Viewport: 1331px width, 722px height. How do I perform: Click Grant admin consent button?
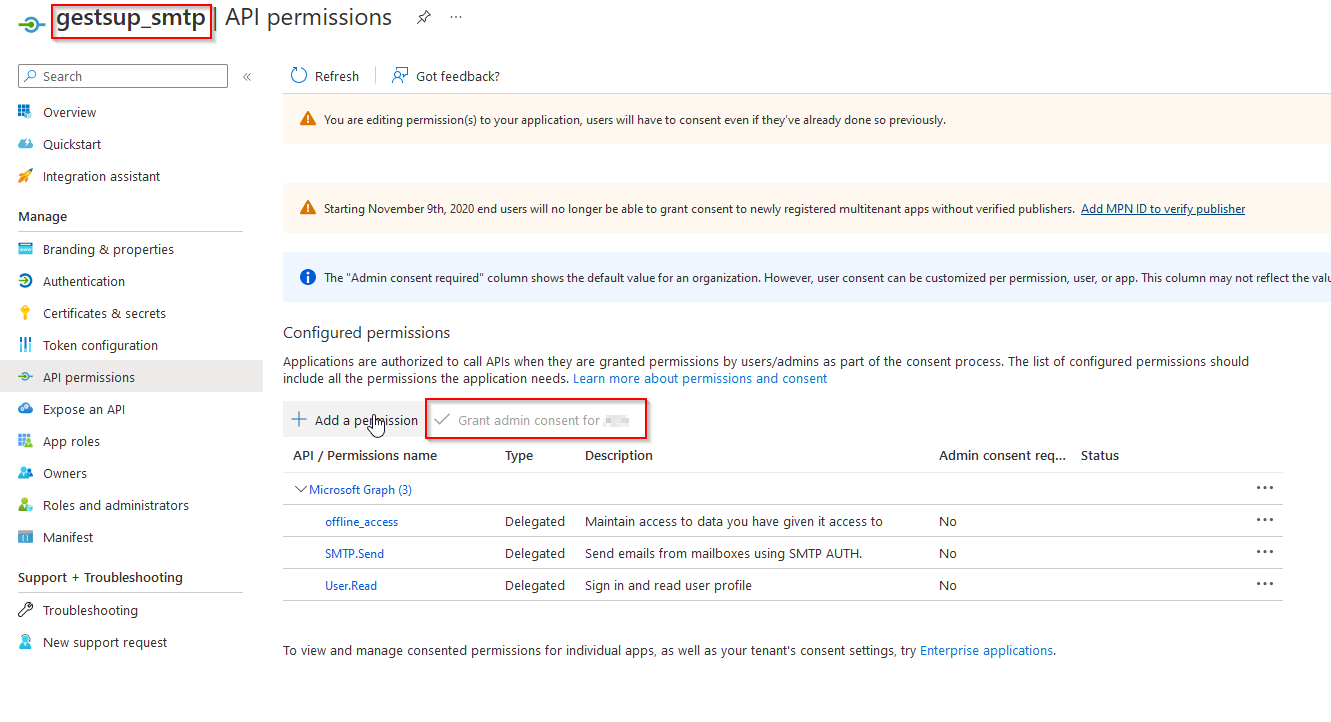(x=536, y=420)
